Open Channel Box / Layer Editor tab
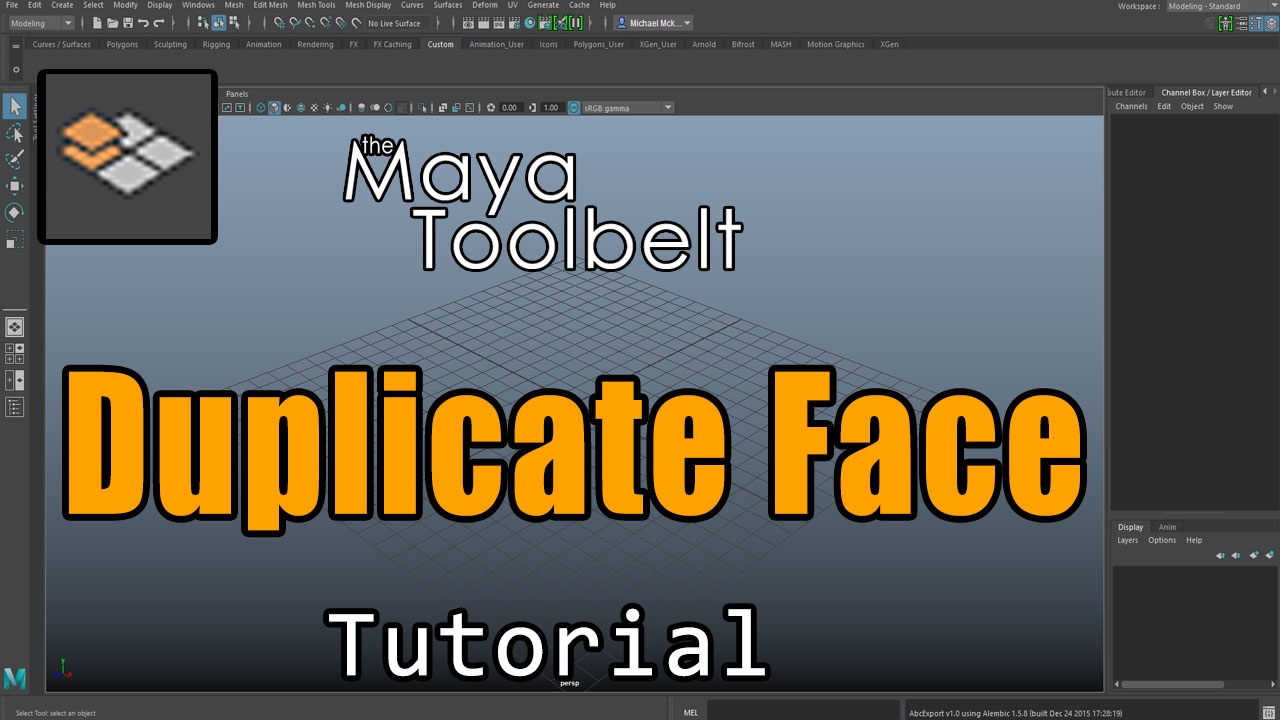This screenshot has height=720, width=1280. [x=1206, y=92]
